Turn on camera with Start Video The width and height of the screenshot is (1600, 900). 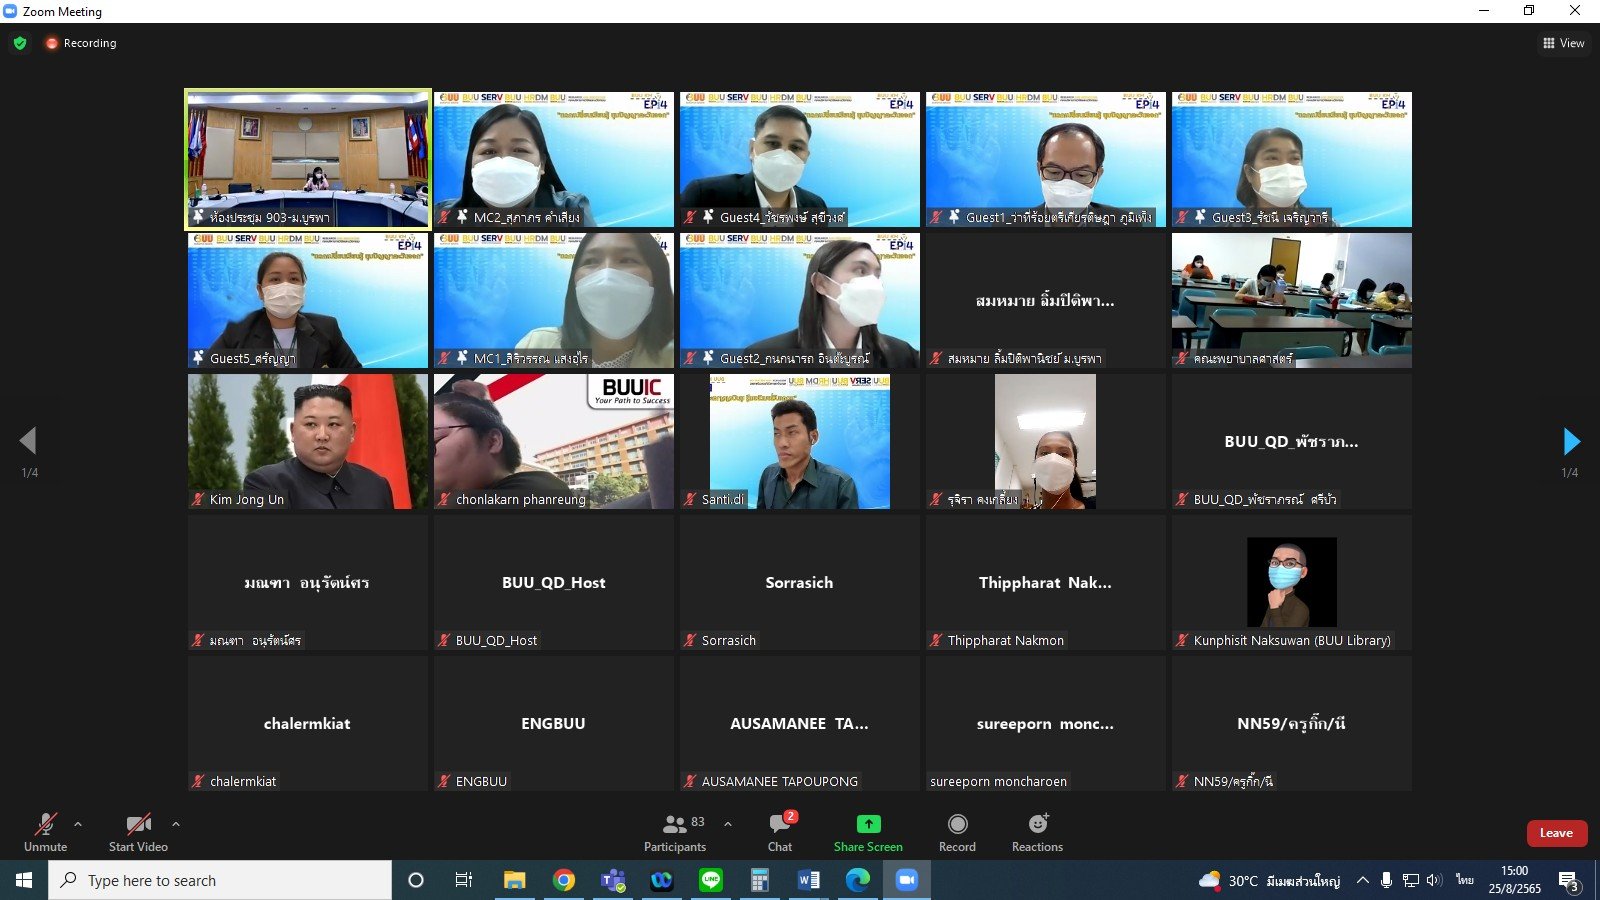(x=138, y=832)
